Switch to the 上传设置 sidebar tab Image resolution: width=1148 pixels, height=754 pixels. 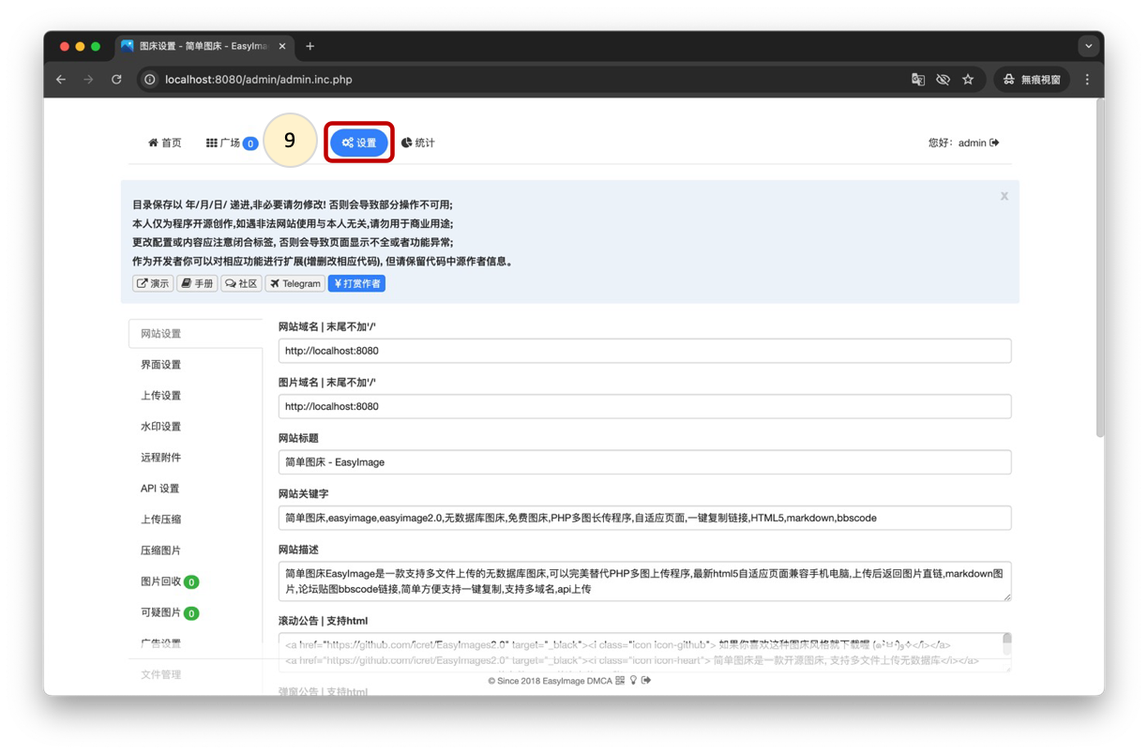pos(161,396)
